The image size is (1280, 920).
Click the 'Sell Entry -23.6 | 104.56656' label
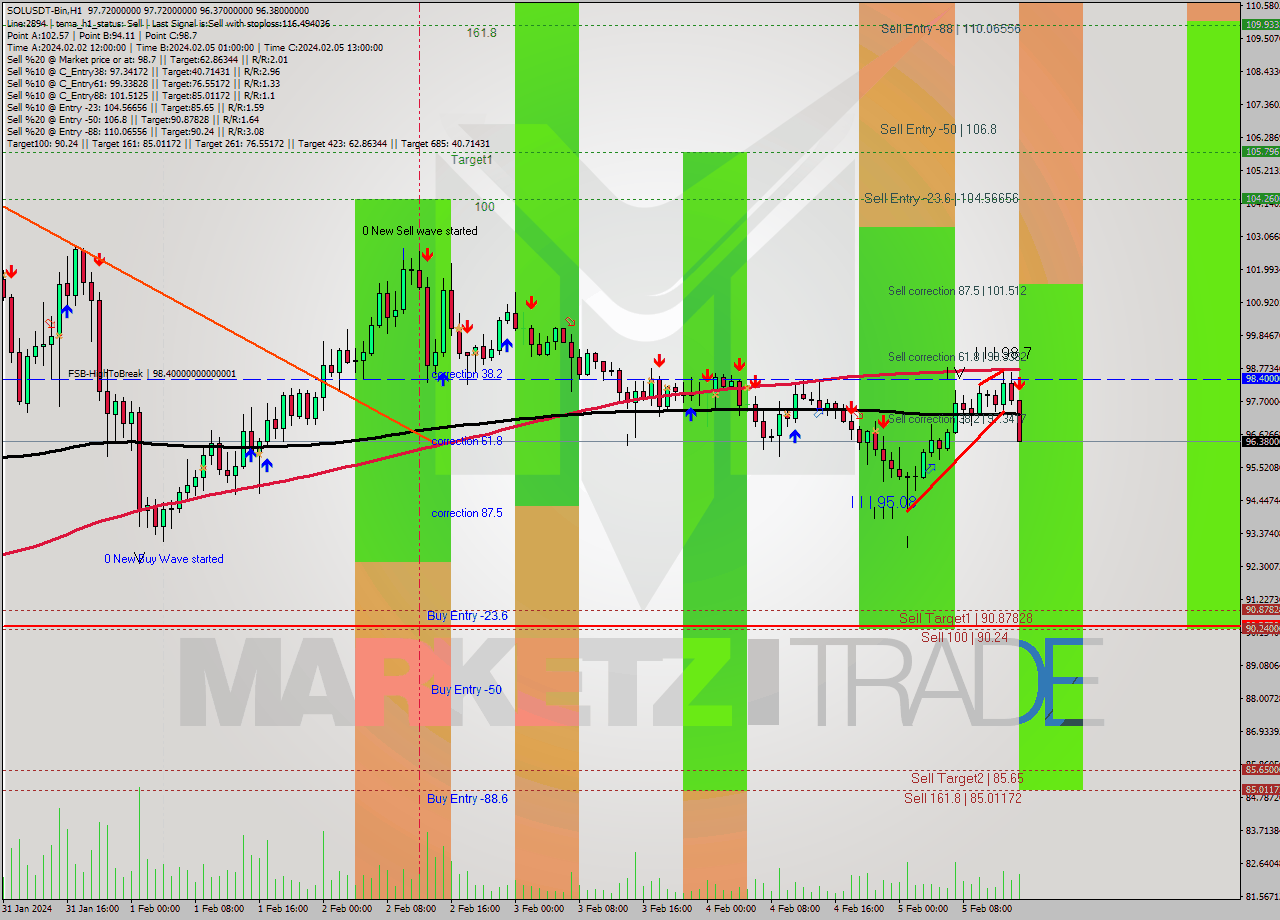coord(941,199)
